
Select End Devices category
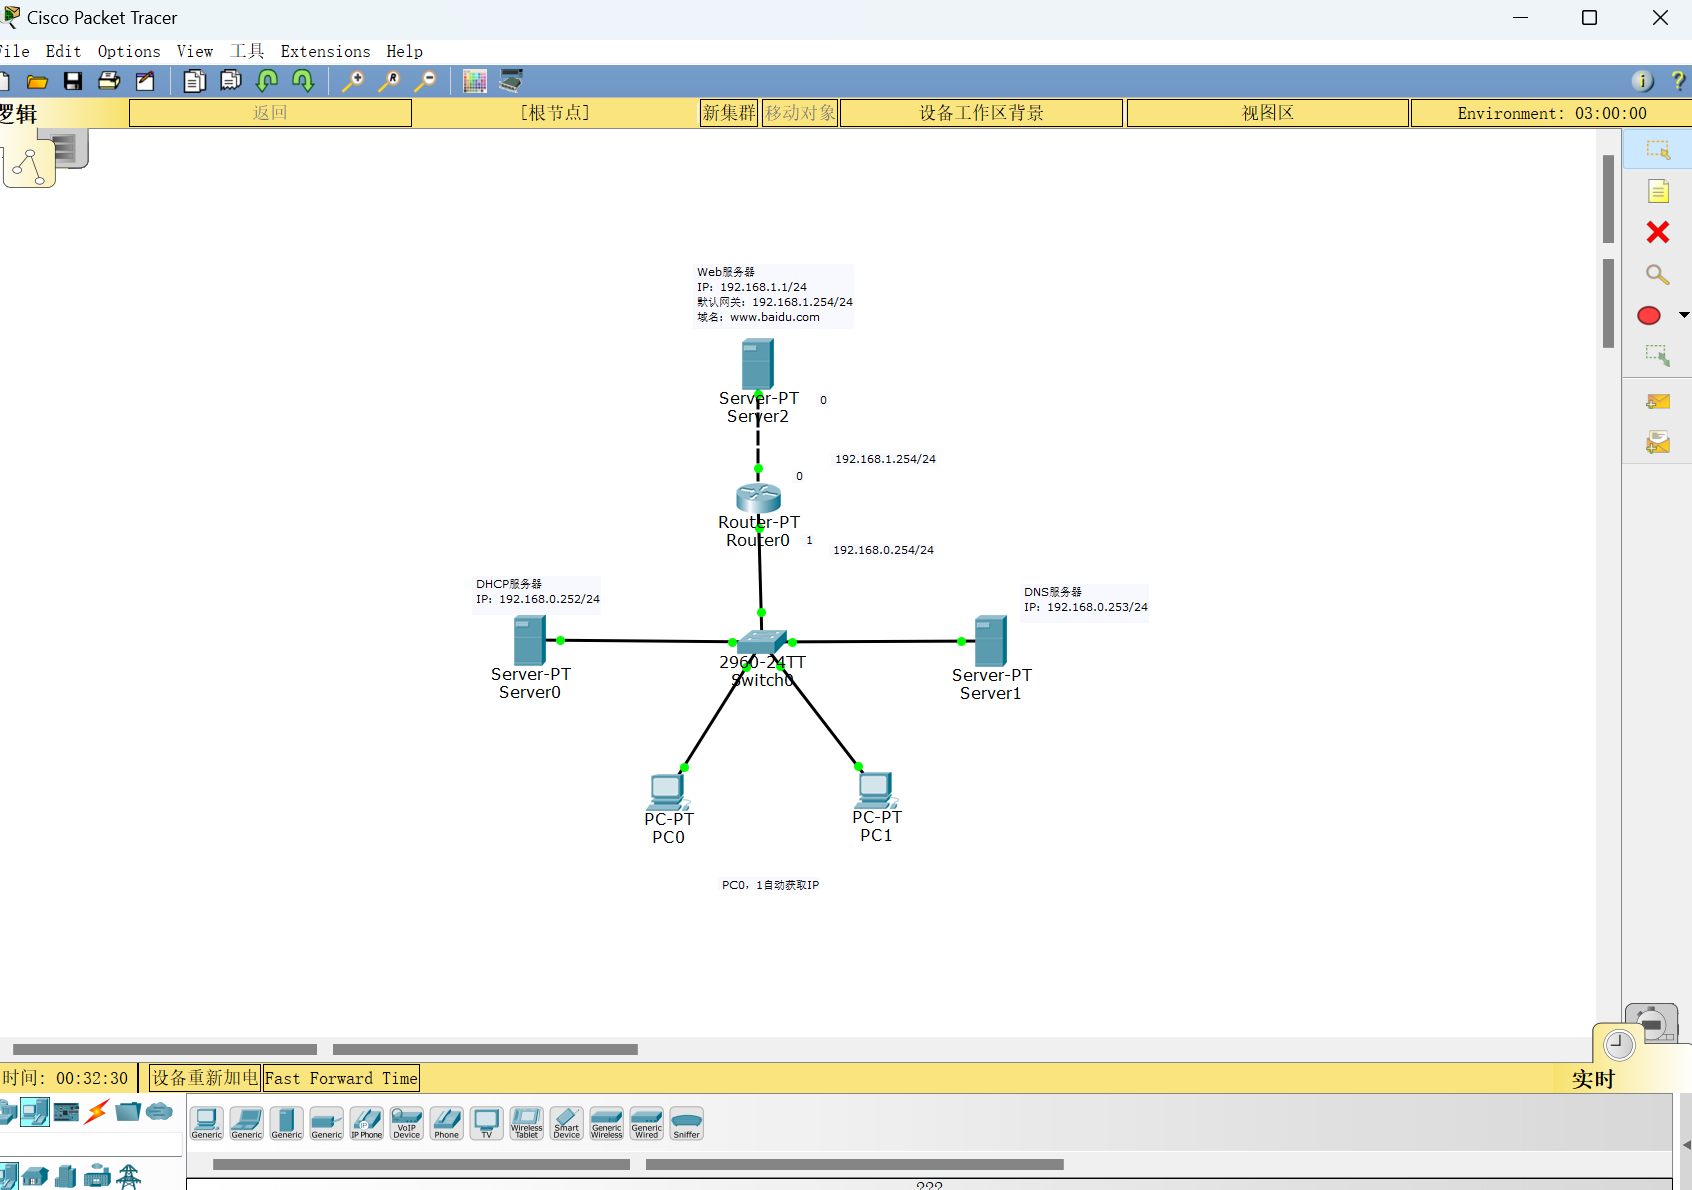(x=35, y=1111)
